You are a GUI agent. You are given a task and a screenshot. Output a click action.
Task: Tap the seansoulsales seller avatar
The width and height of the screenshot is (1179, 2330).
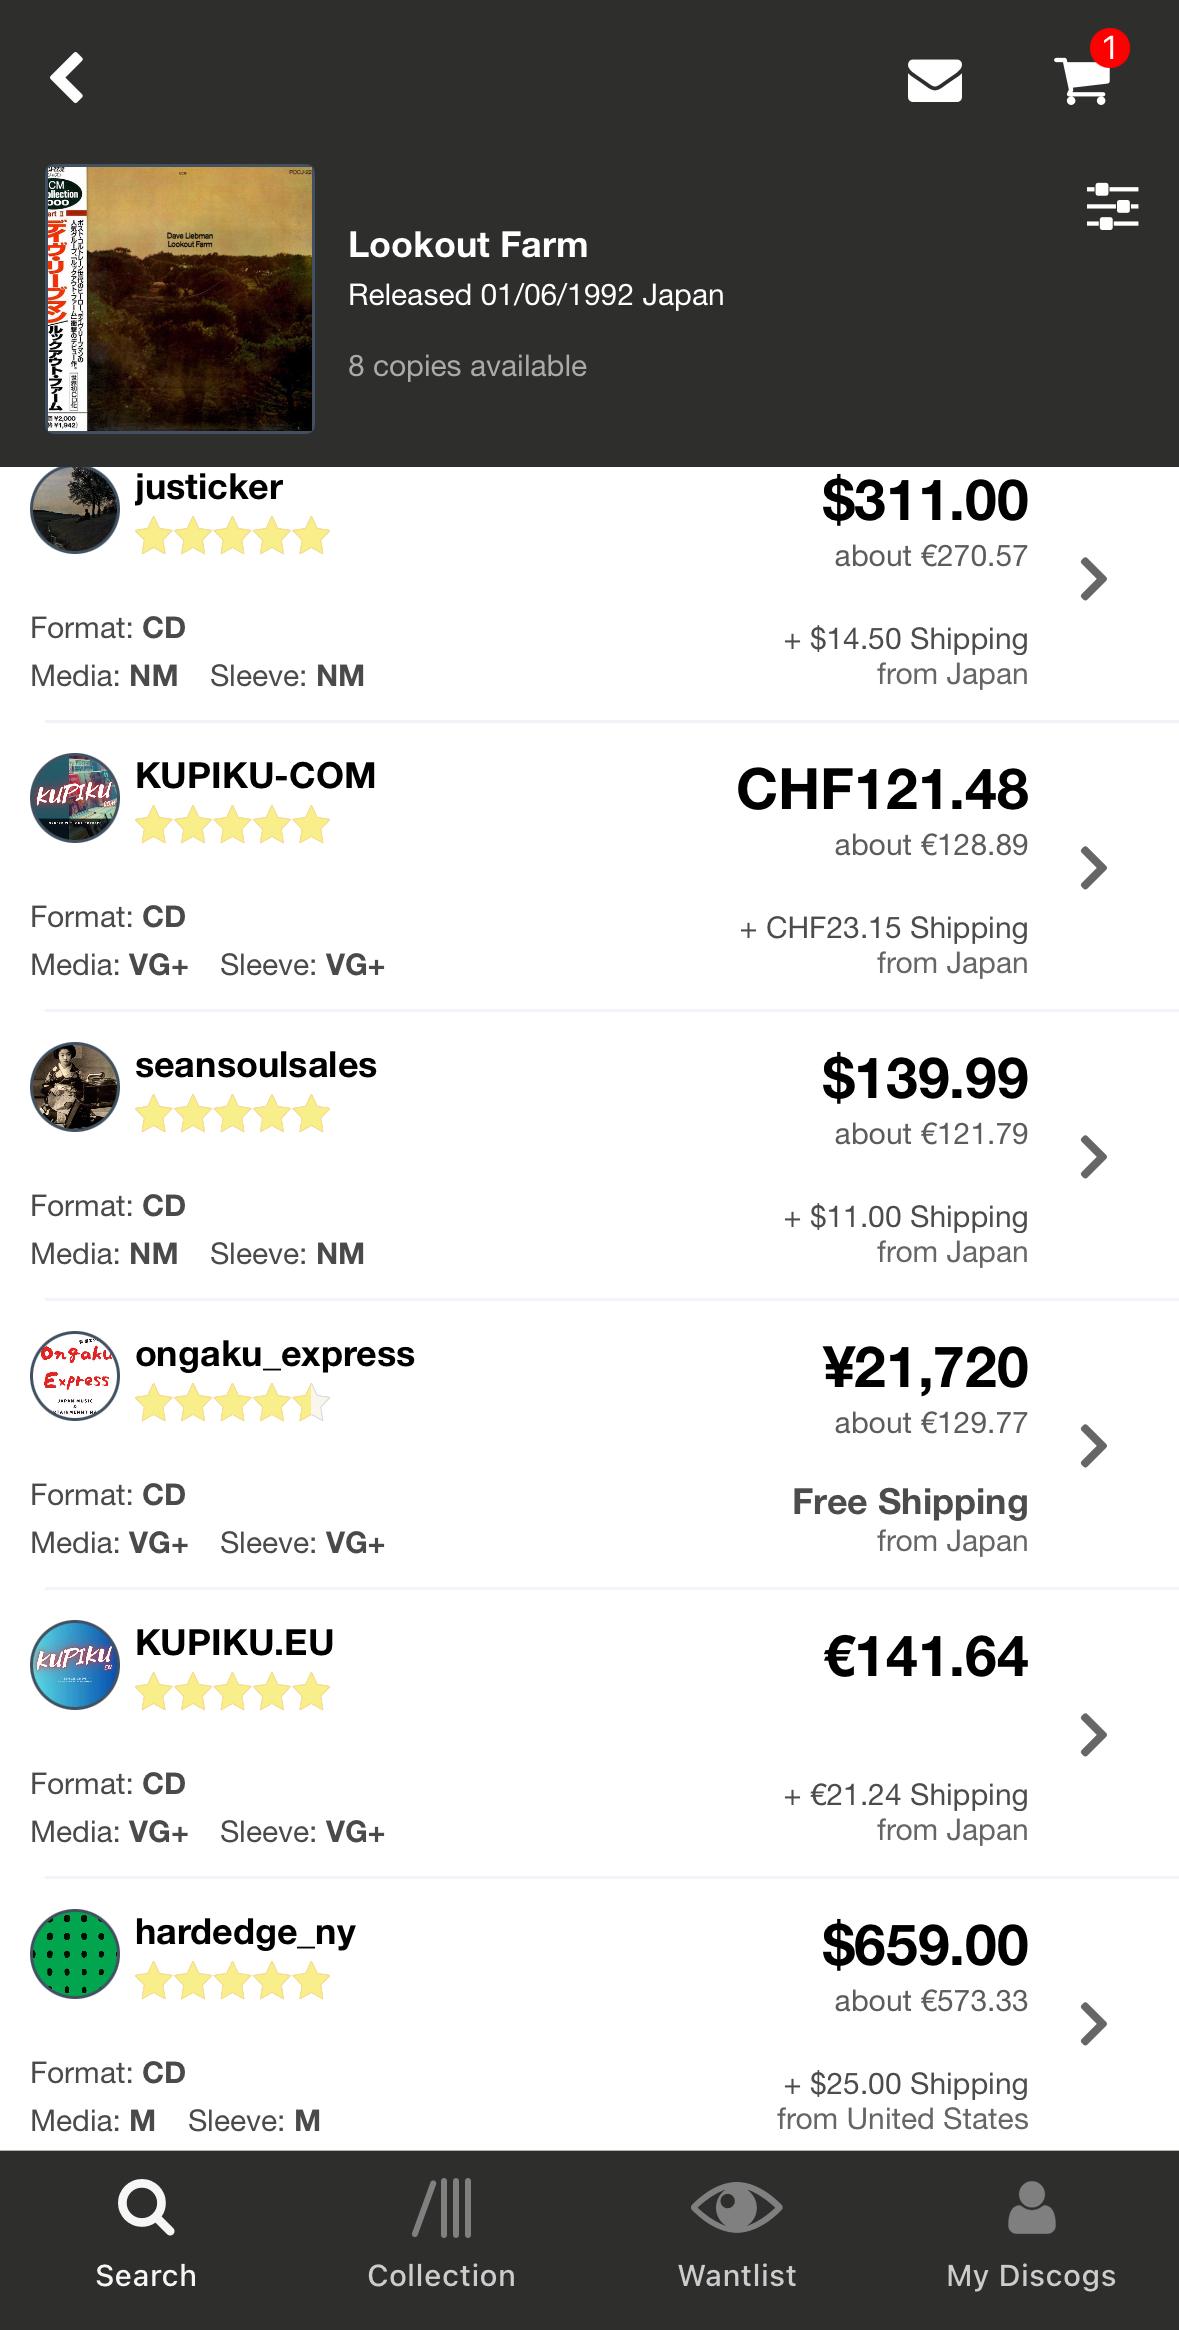tap(75, 1087)
